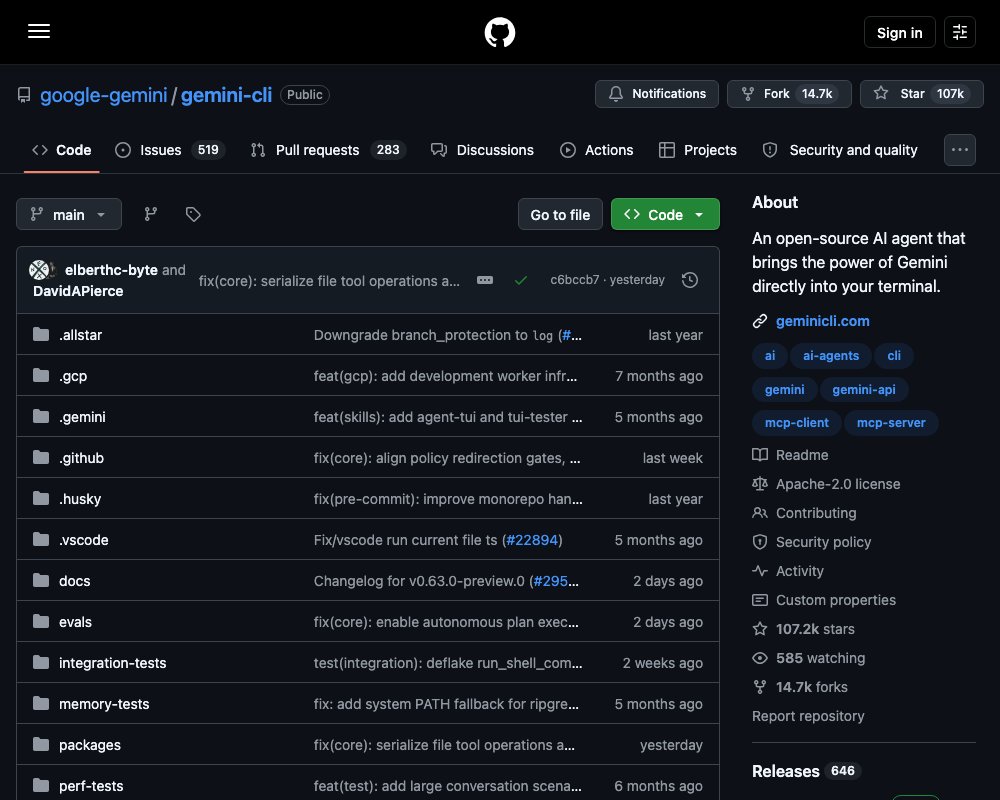Image resolution: width=1000 pixels, height=800 pixels.
Task: Open the docs changelog commit message
Action: coord(421,581)
